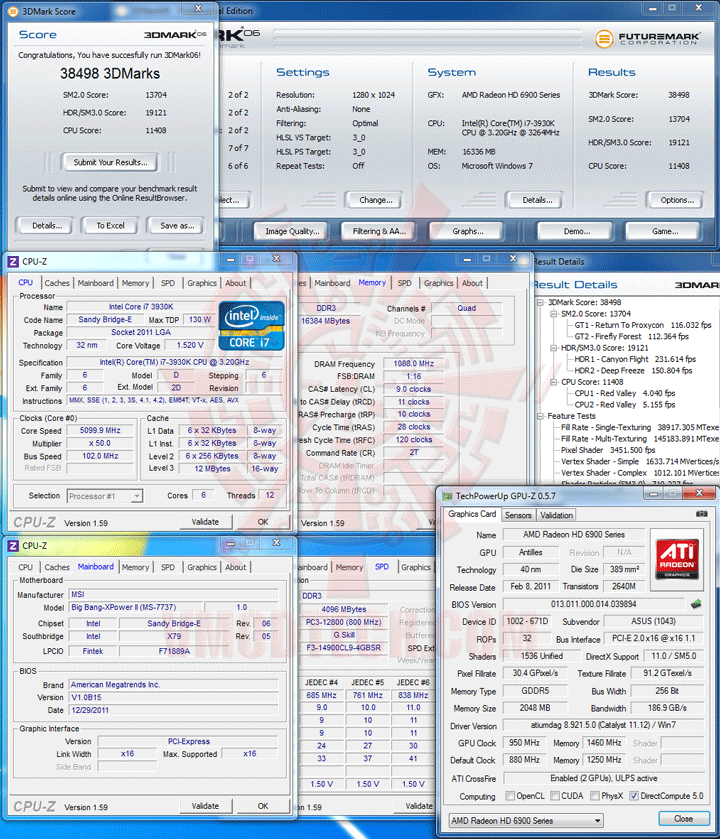Collapse the CPU Score: 11408 node
Image resolution: width=720 pixels, height=839 pixels.
pyautogui.click(x=554, y=382)
